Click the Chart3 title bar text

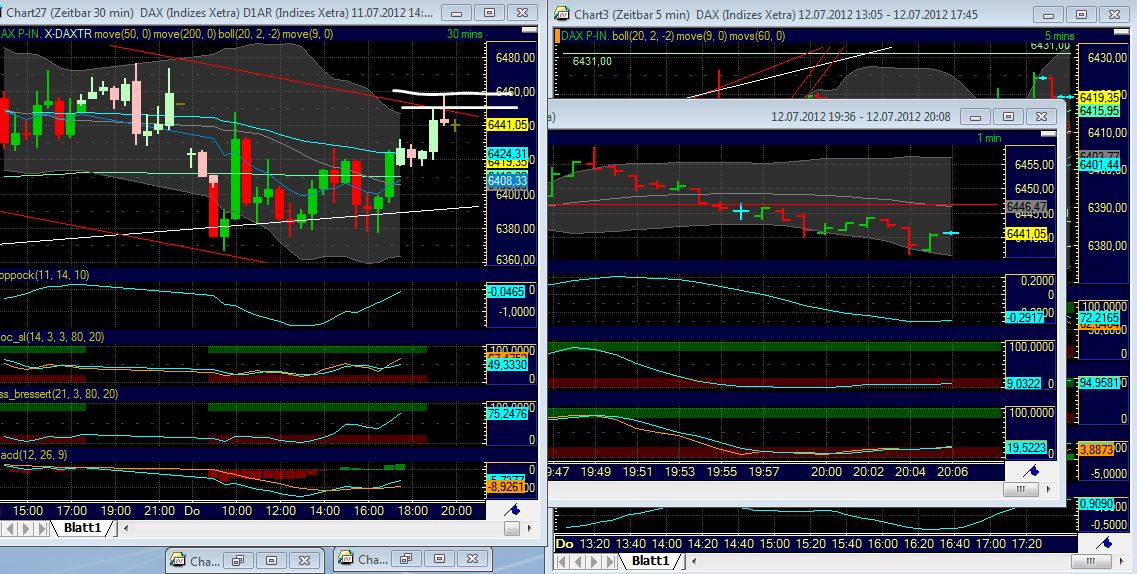[x=776, y=14]
